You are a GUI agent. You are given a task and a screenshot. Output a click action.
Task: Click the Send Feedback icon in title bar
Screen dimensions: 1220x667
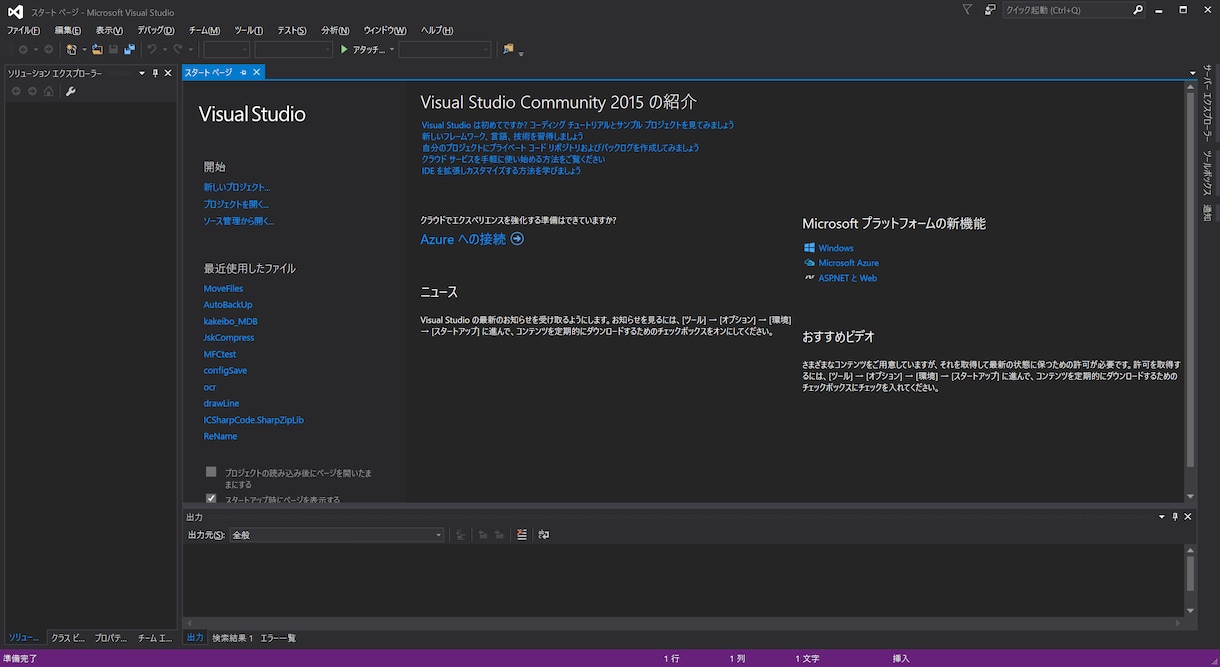989,10
